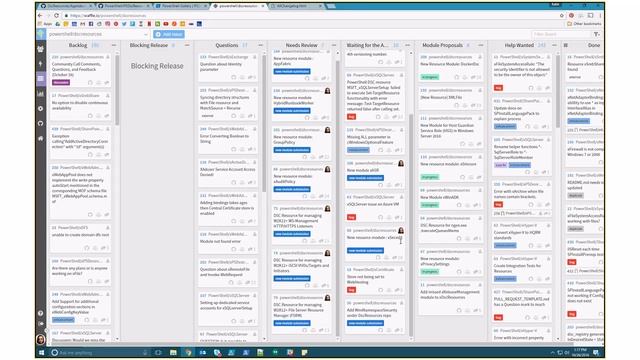The width and height of the screenshot is (640, 360).
Task: Click the browser back arrow
Action: pyautogui.click(x=40, y=16)
